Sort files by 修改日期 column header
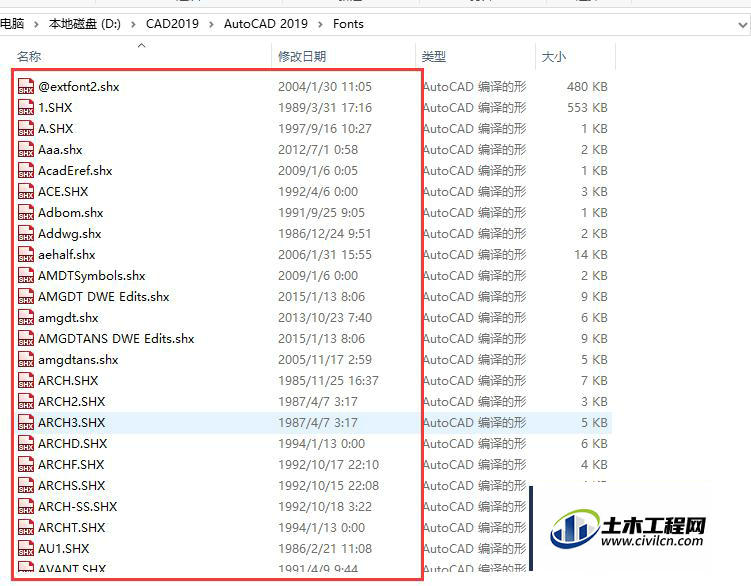The height and width of the screenshot is (586, 751). coord(302,57)
